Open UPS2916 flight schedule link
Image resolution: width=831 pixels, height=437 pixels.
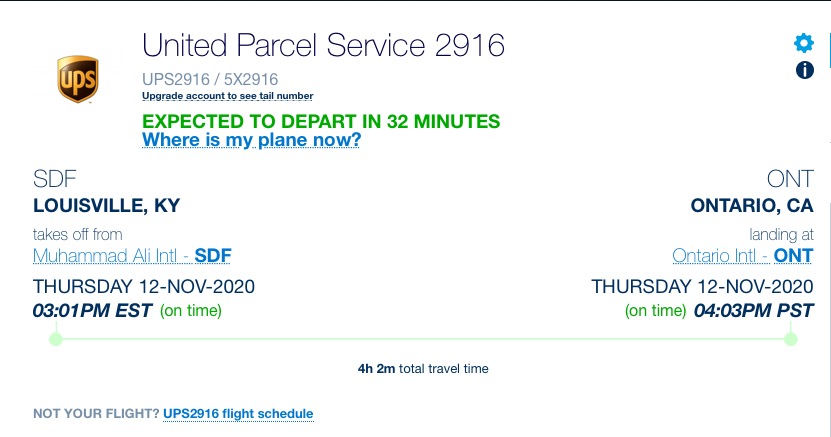pos(238,414)
